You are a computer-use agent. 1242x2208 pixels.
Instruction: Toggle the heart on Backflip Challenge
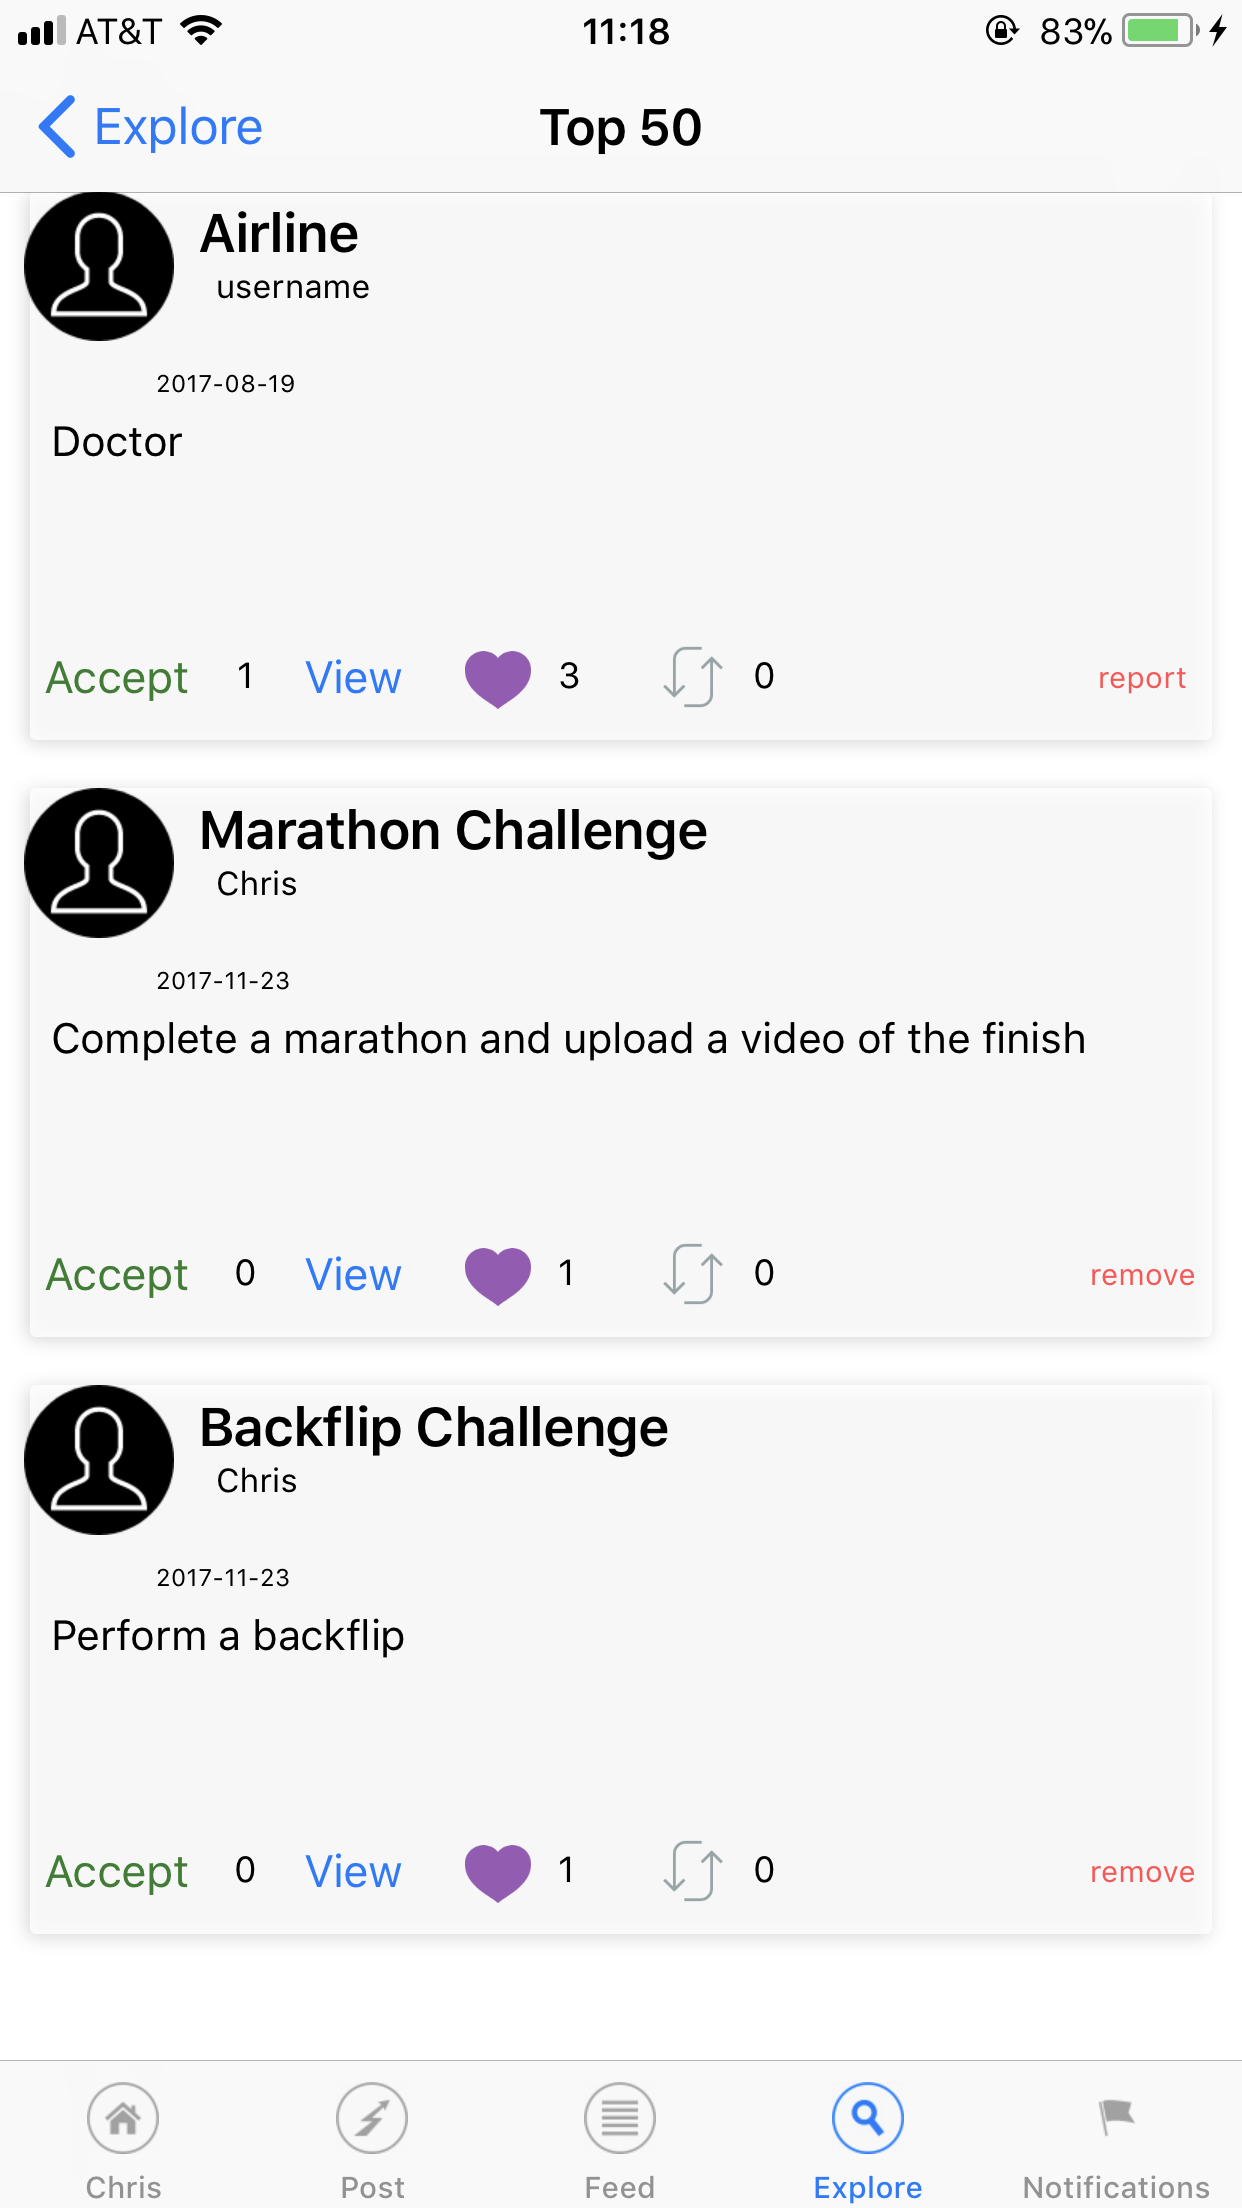498,1872
